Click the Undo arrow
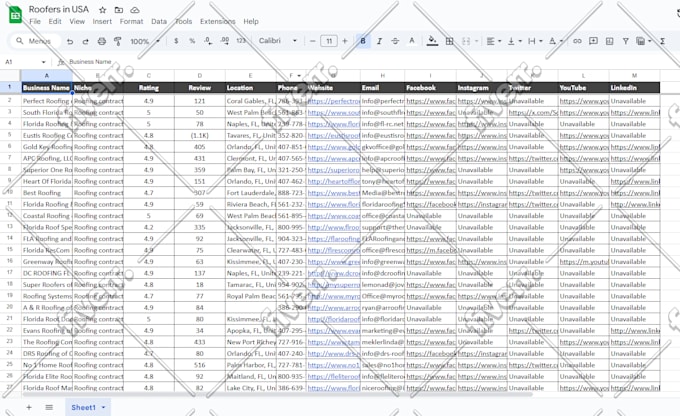Viewport: 680px width, 416px height. (70, 41)
